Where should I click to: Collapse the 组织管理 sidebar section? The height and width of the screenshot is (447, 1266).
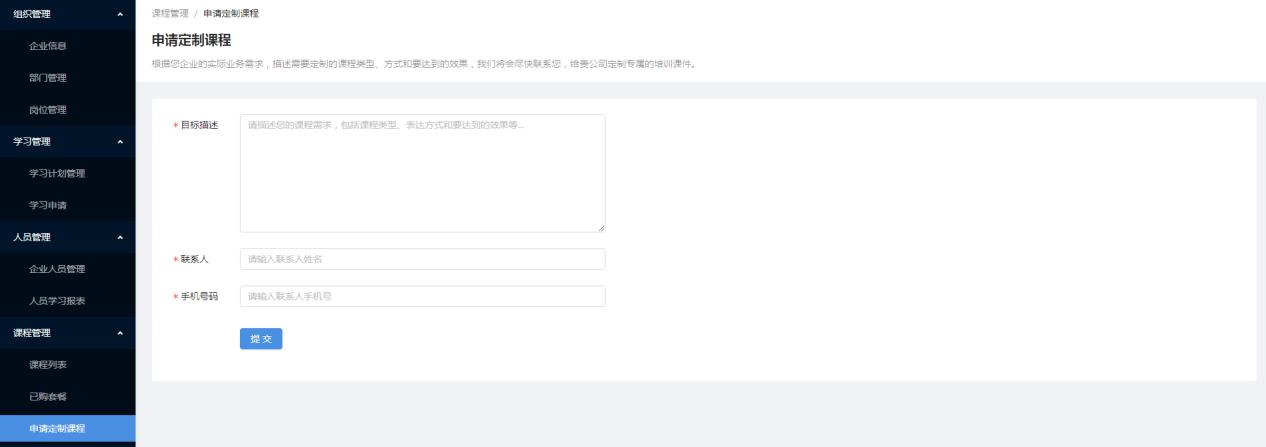67,13
